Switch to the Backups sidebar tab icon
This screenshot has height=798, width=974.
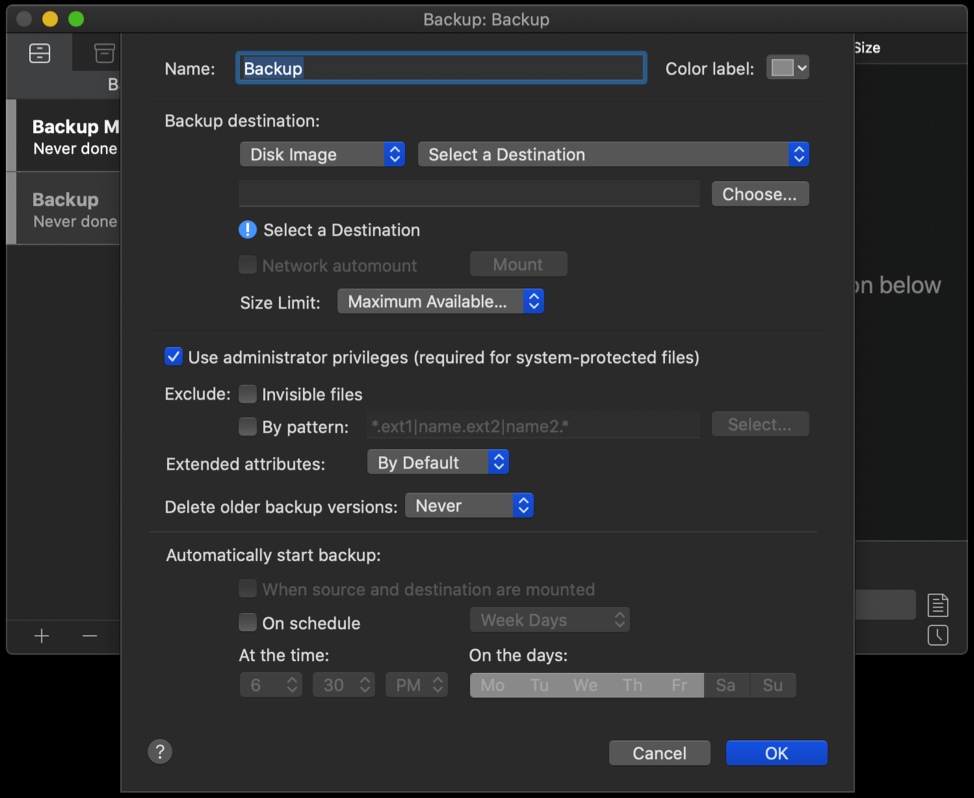40,54
